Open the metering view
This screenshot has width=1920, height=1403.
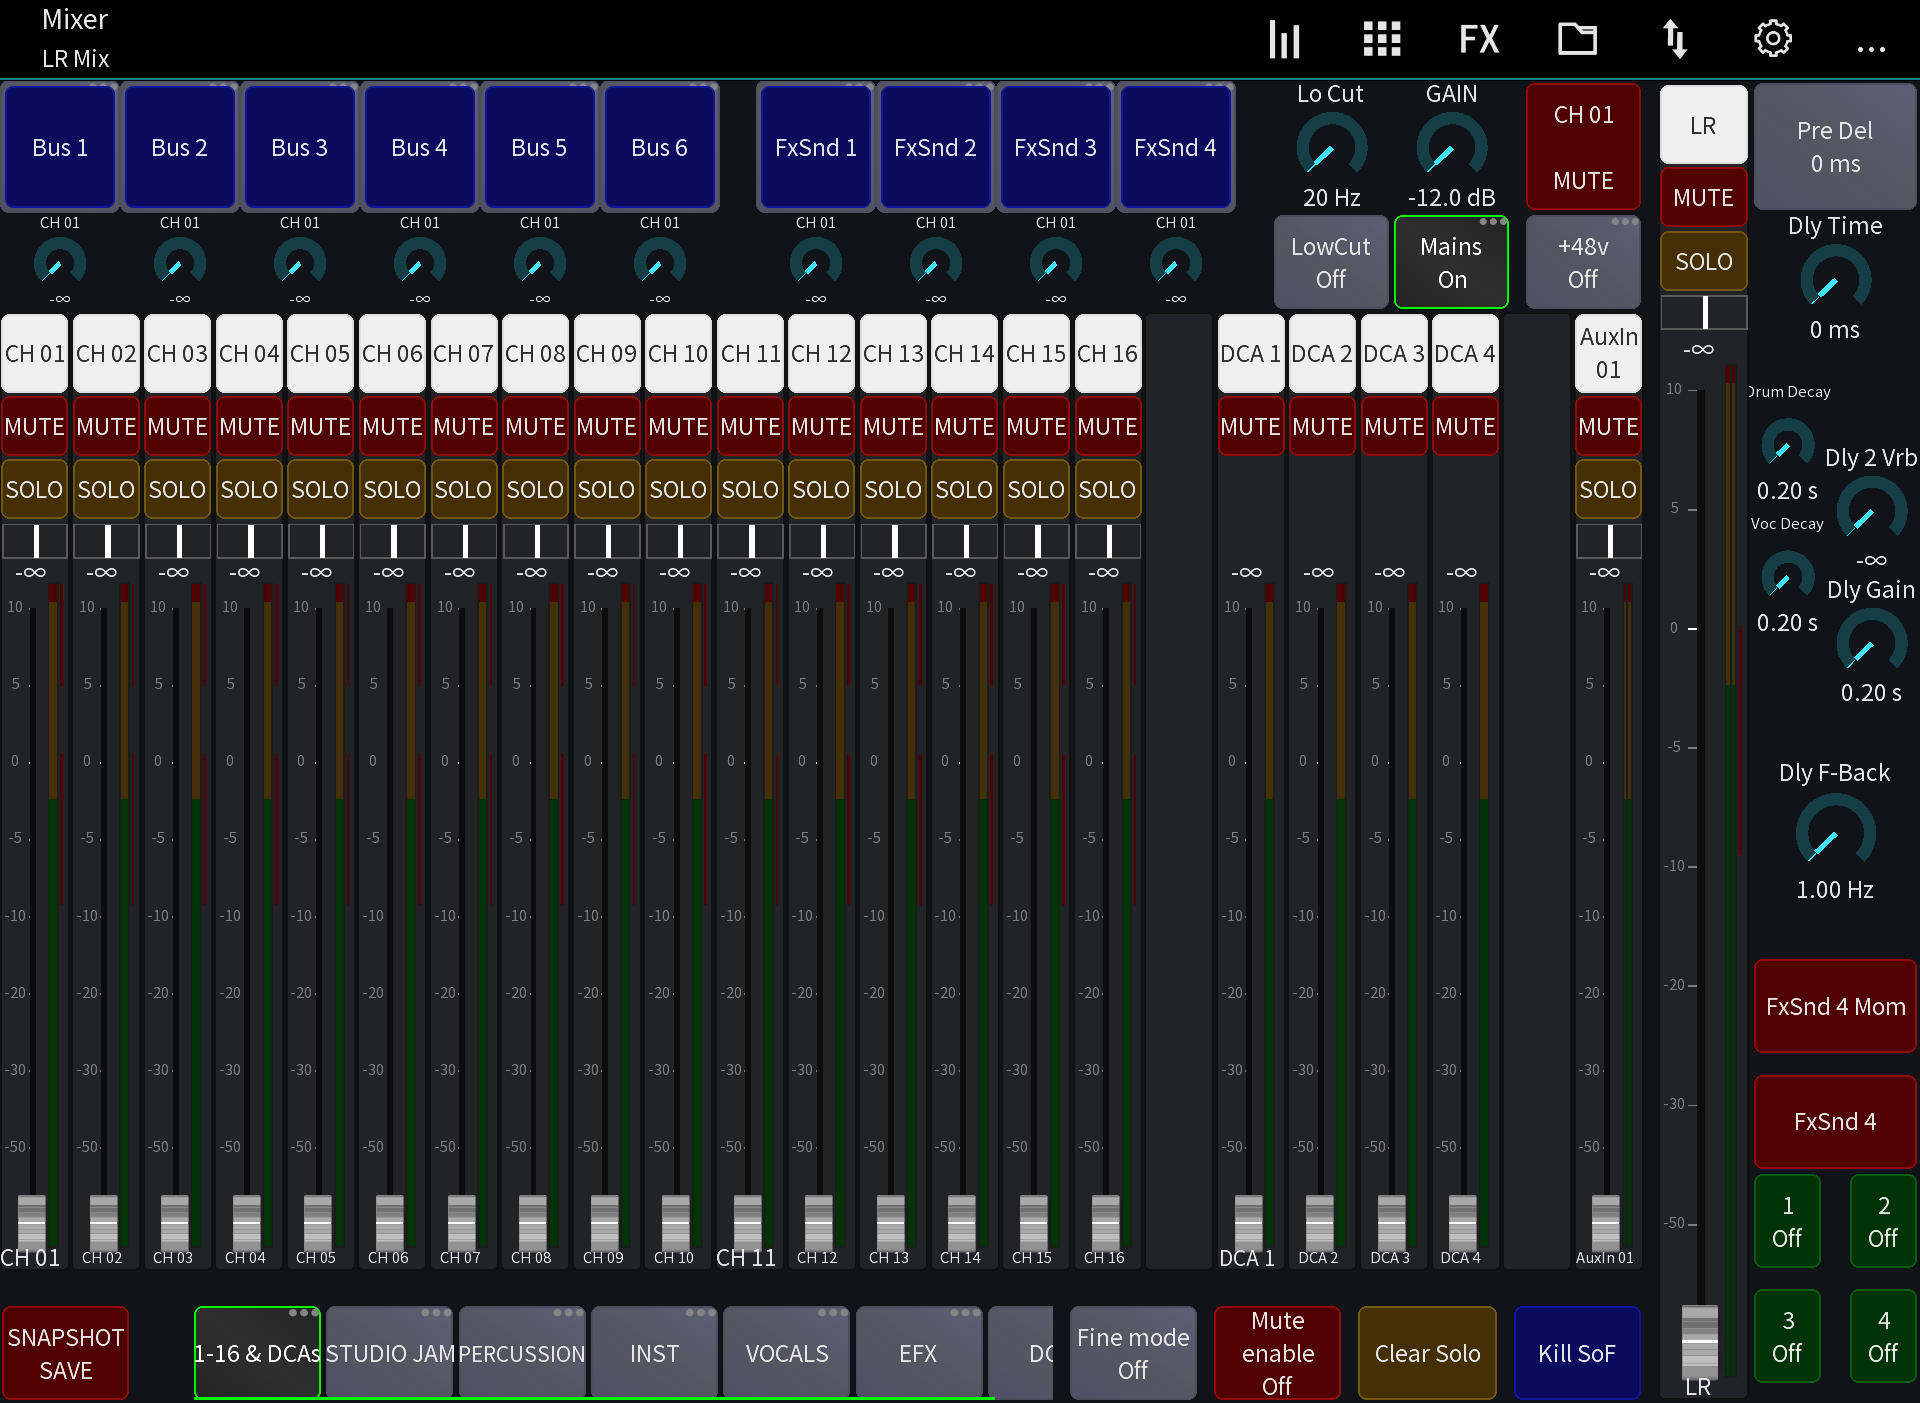pos(1284,38)
